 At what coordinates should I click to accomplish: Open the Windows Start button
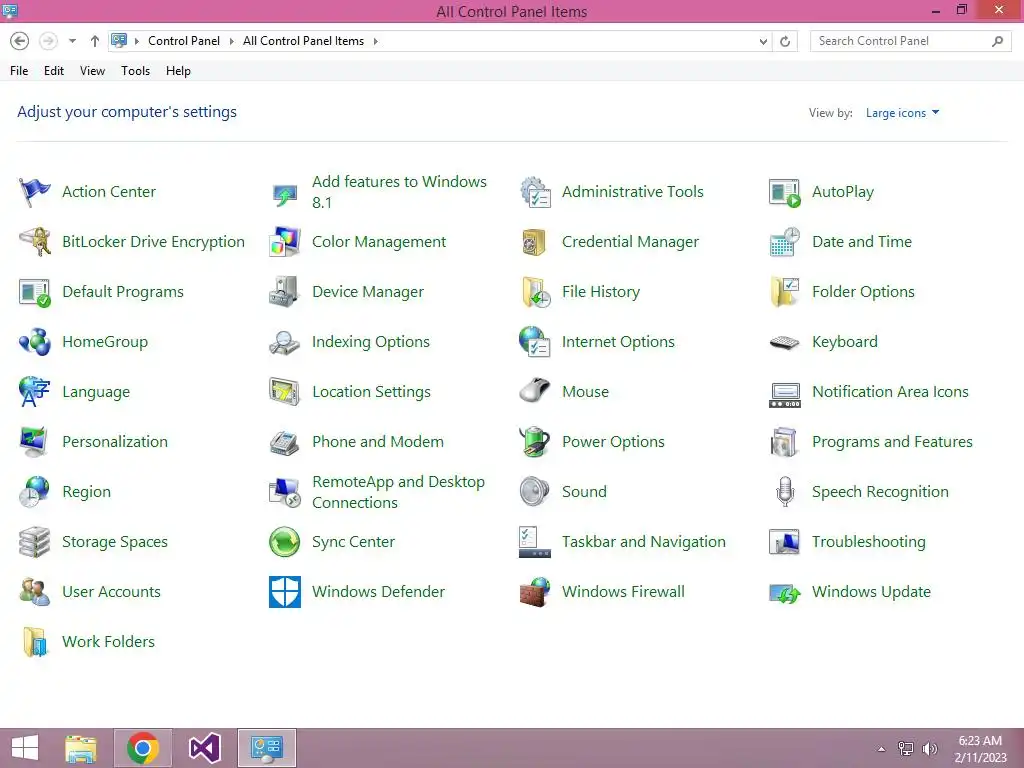tap(25, 748)
